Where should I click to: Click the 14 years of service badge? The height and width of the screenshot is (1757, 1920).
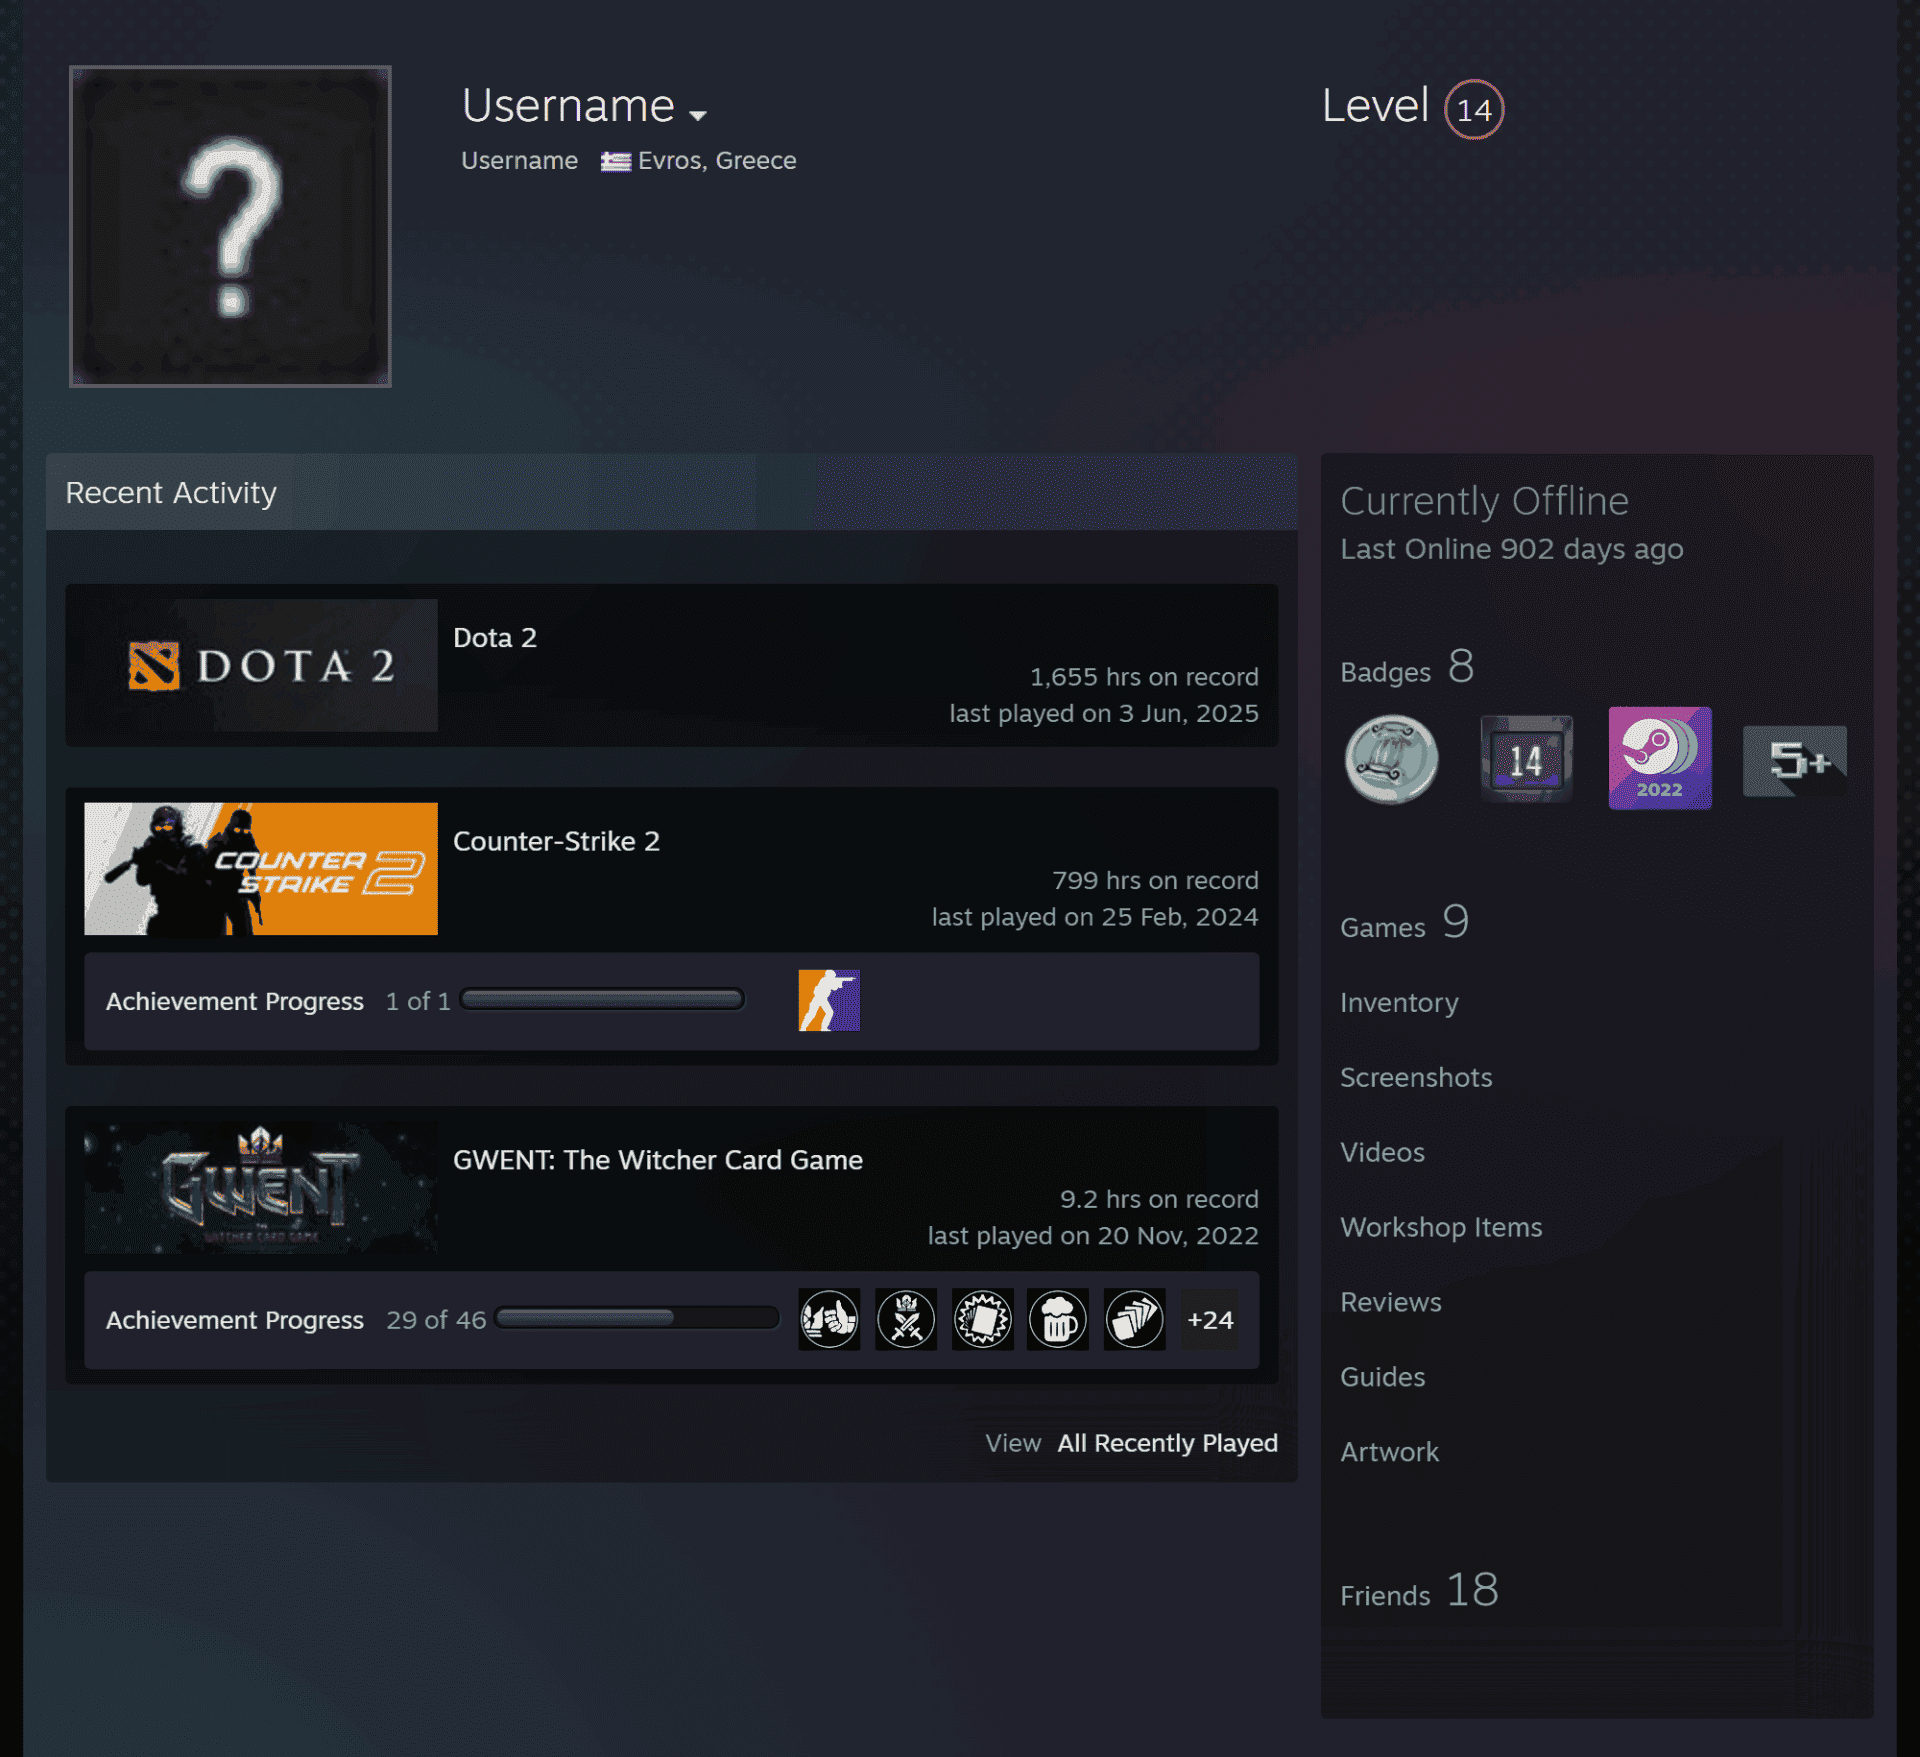point(1526,759)
